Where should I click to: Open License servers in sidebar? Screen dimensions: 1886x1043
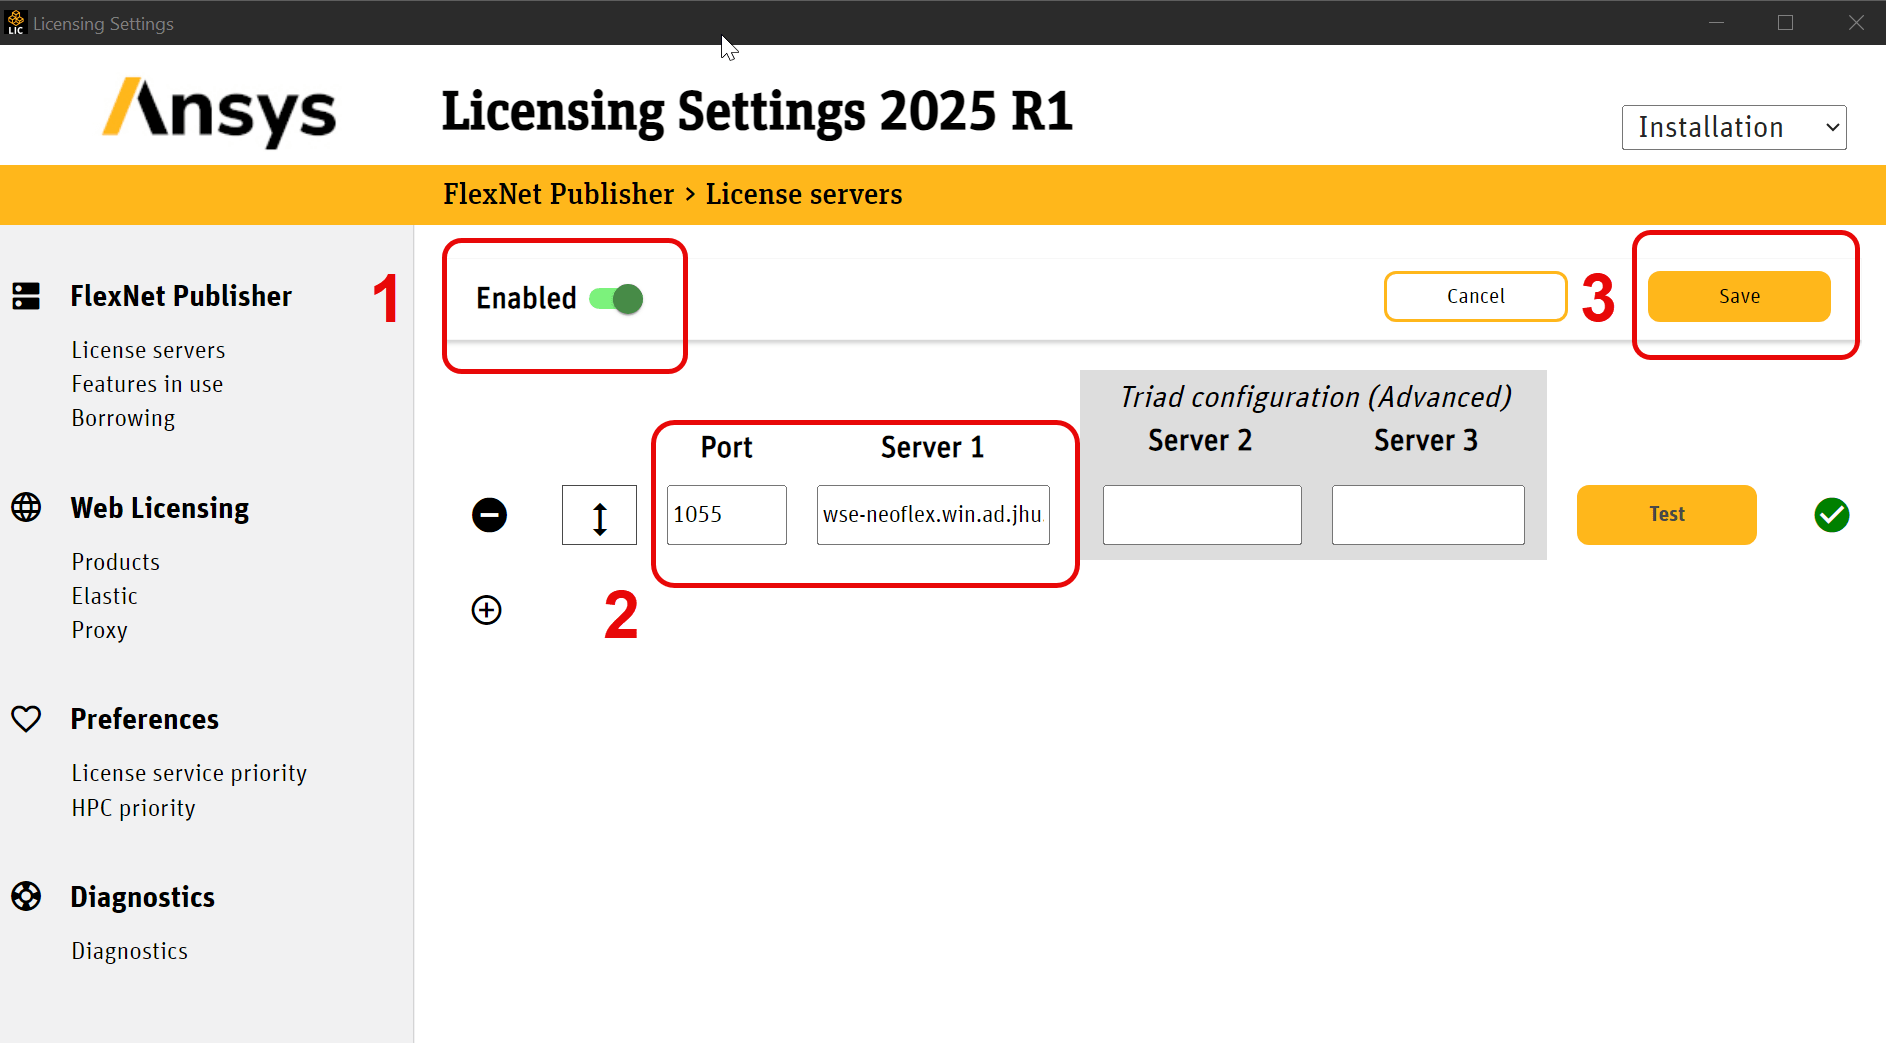click(148, 350)
